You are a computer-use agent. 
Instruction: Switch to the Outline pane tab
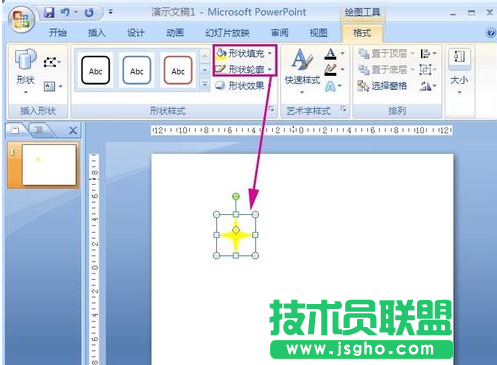click(39, 130)
